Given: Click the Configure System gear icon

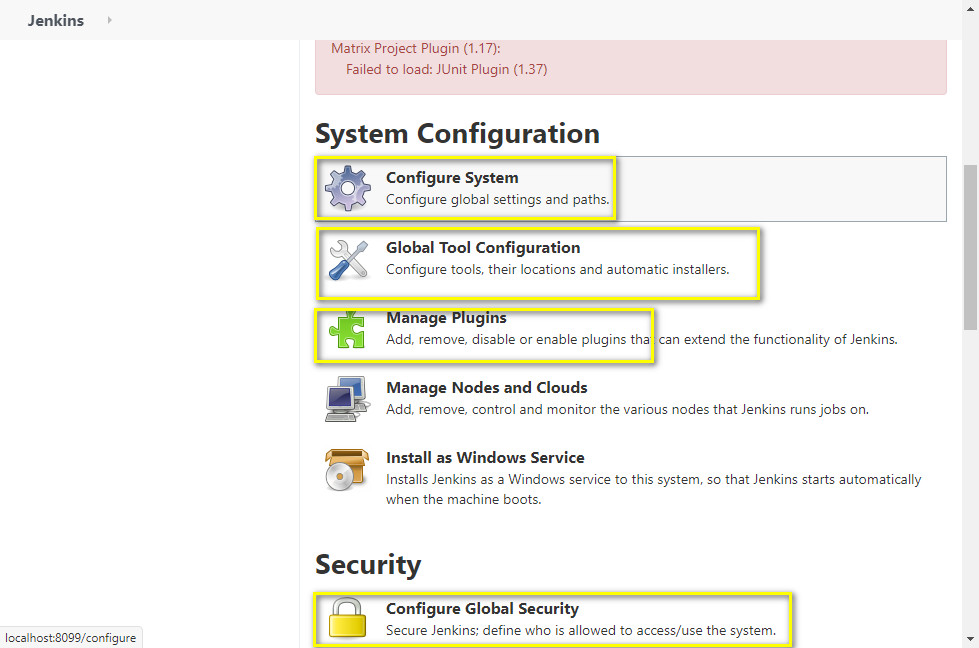Looking at the screenshot, I should point(348,188).
